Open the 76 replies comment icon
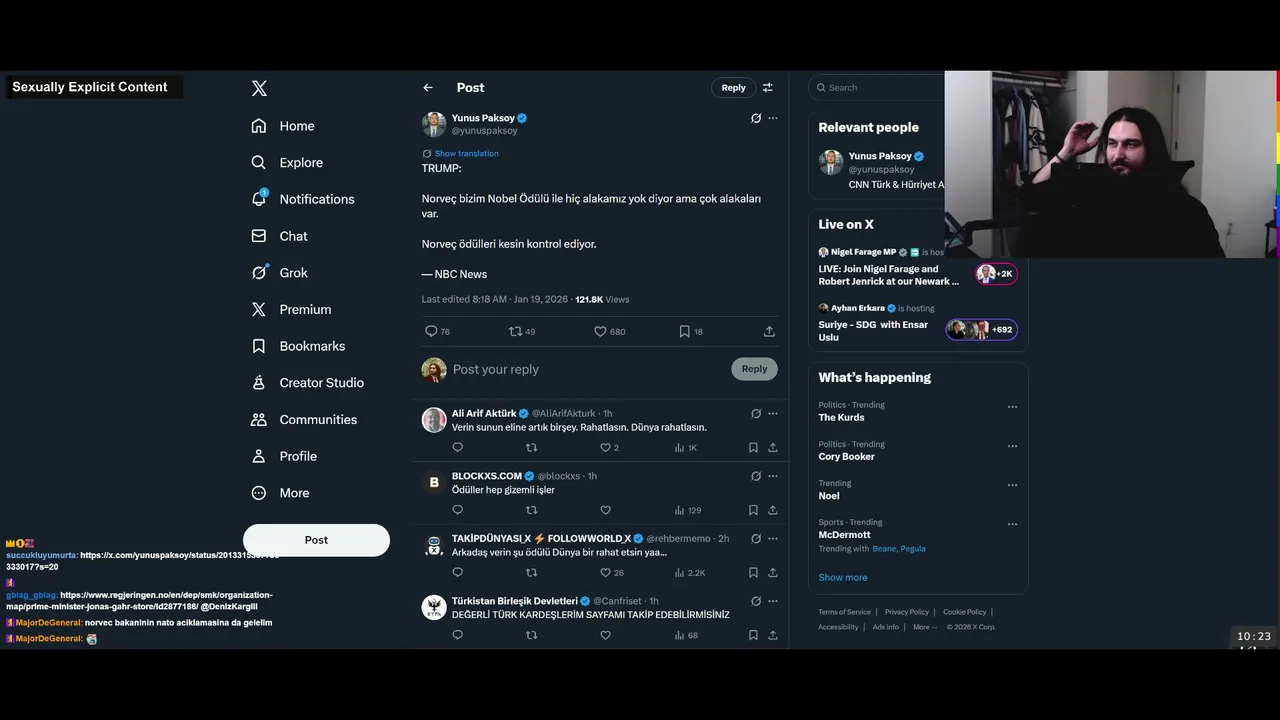 (x=431, y=331)
